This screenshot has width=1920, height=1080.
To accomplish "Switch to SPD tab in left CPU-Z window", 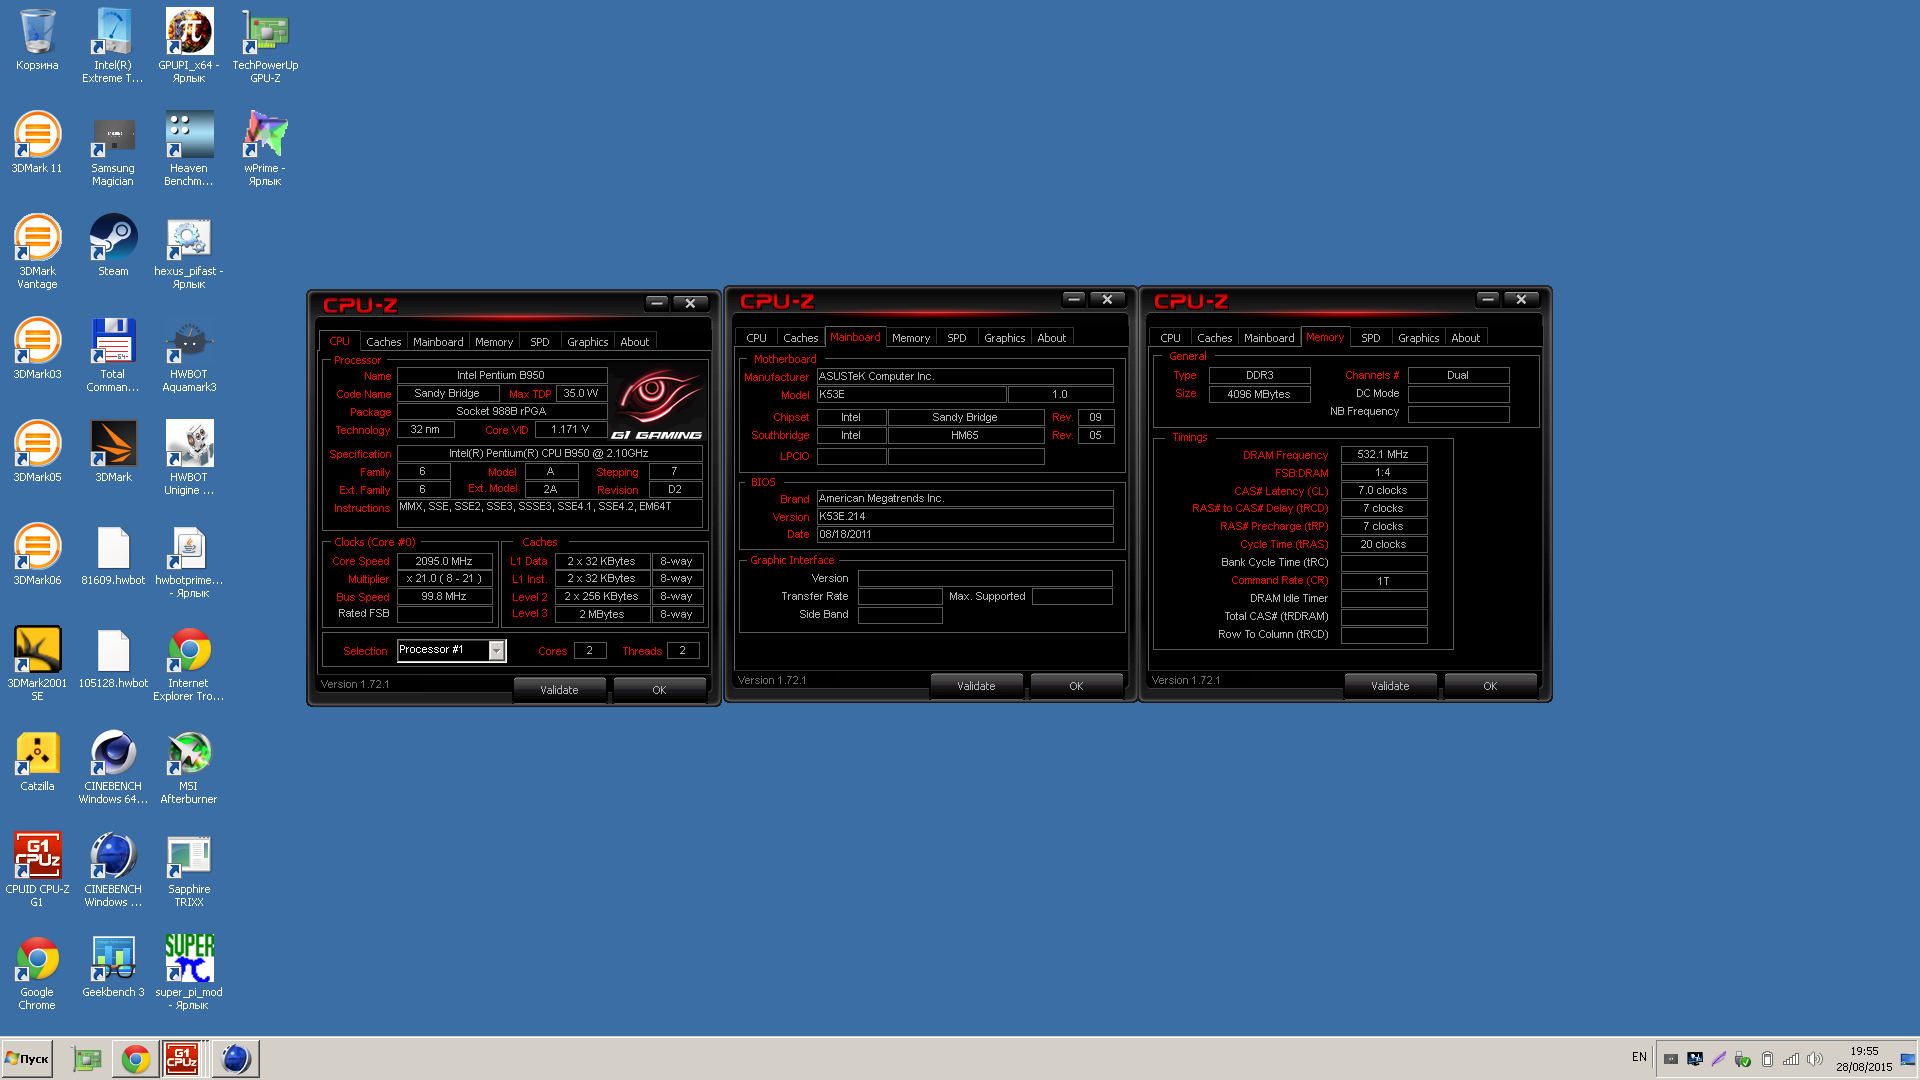I will click(x=540, y=342).
